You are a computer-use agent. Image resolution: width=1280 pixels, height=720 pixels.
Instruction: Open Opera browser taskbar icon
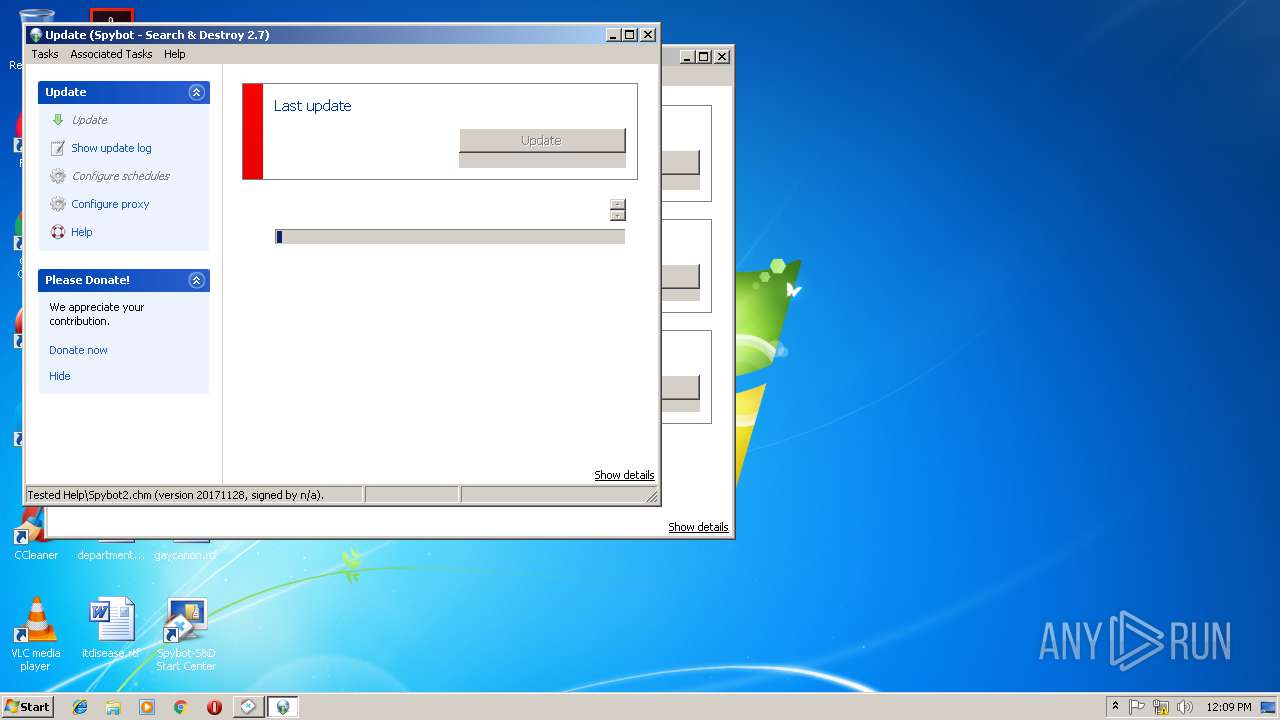[214, 707]
